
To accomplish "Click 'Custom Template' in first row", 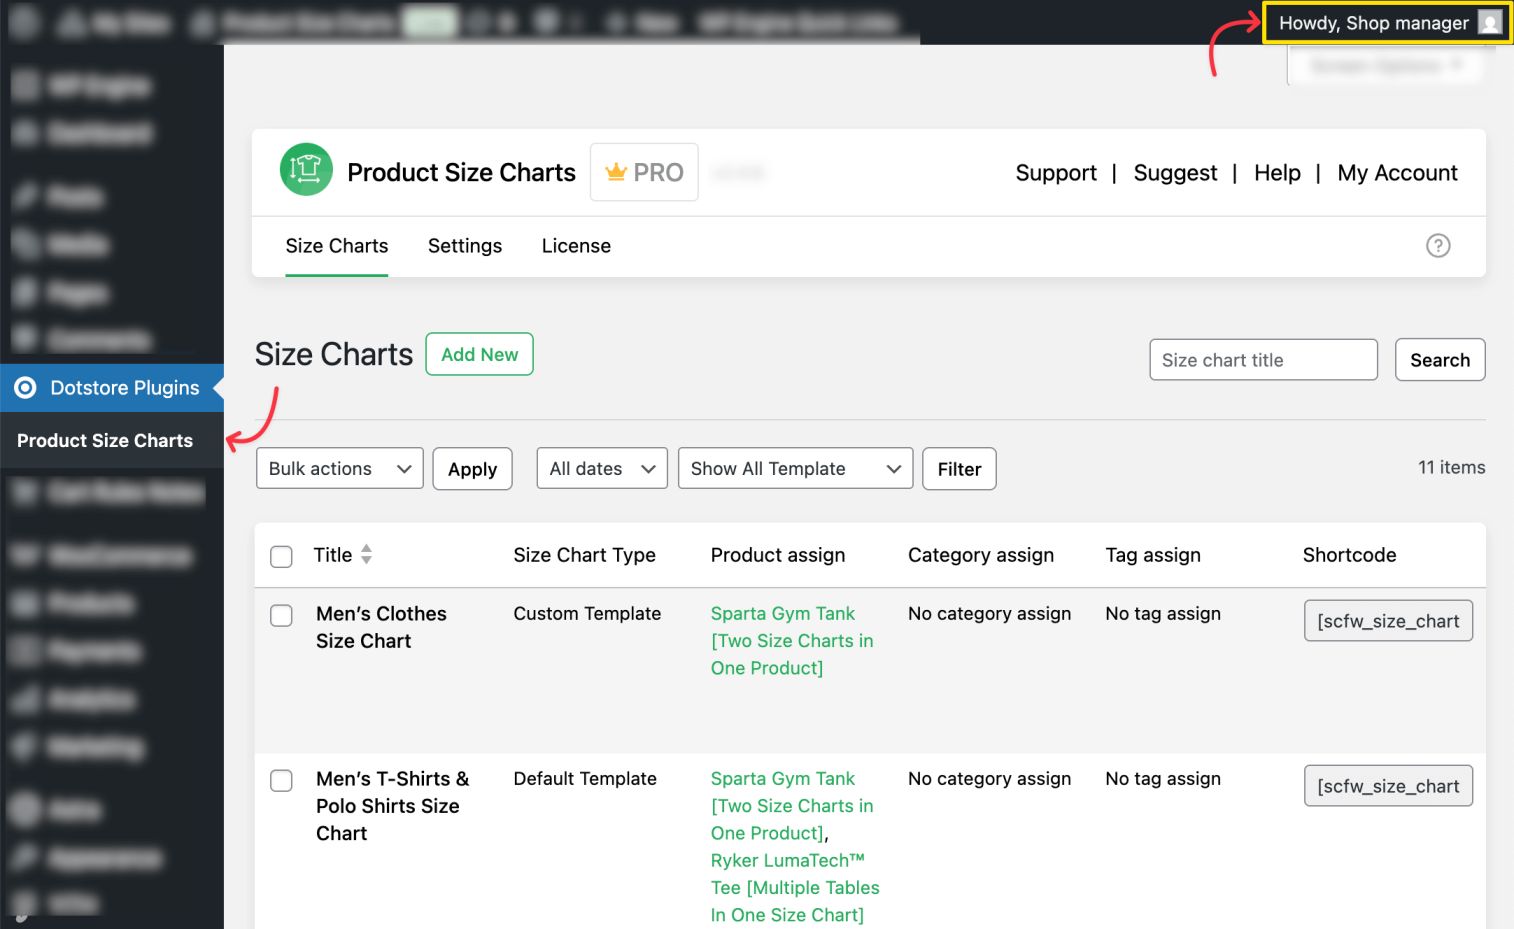I will (x=587, y=614).
